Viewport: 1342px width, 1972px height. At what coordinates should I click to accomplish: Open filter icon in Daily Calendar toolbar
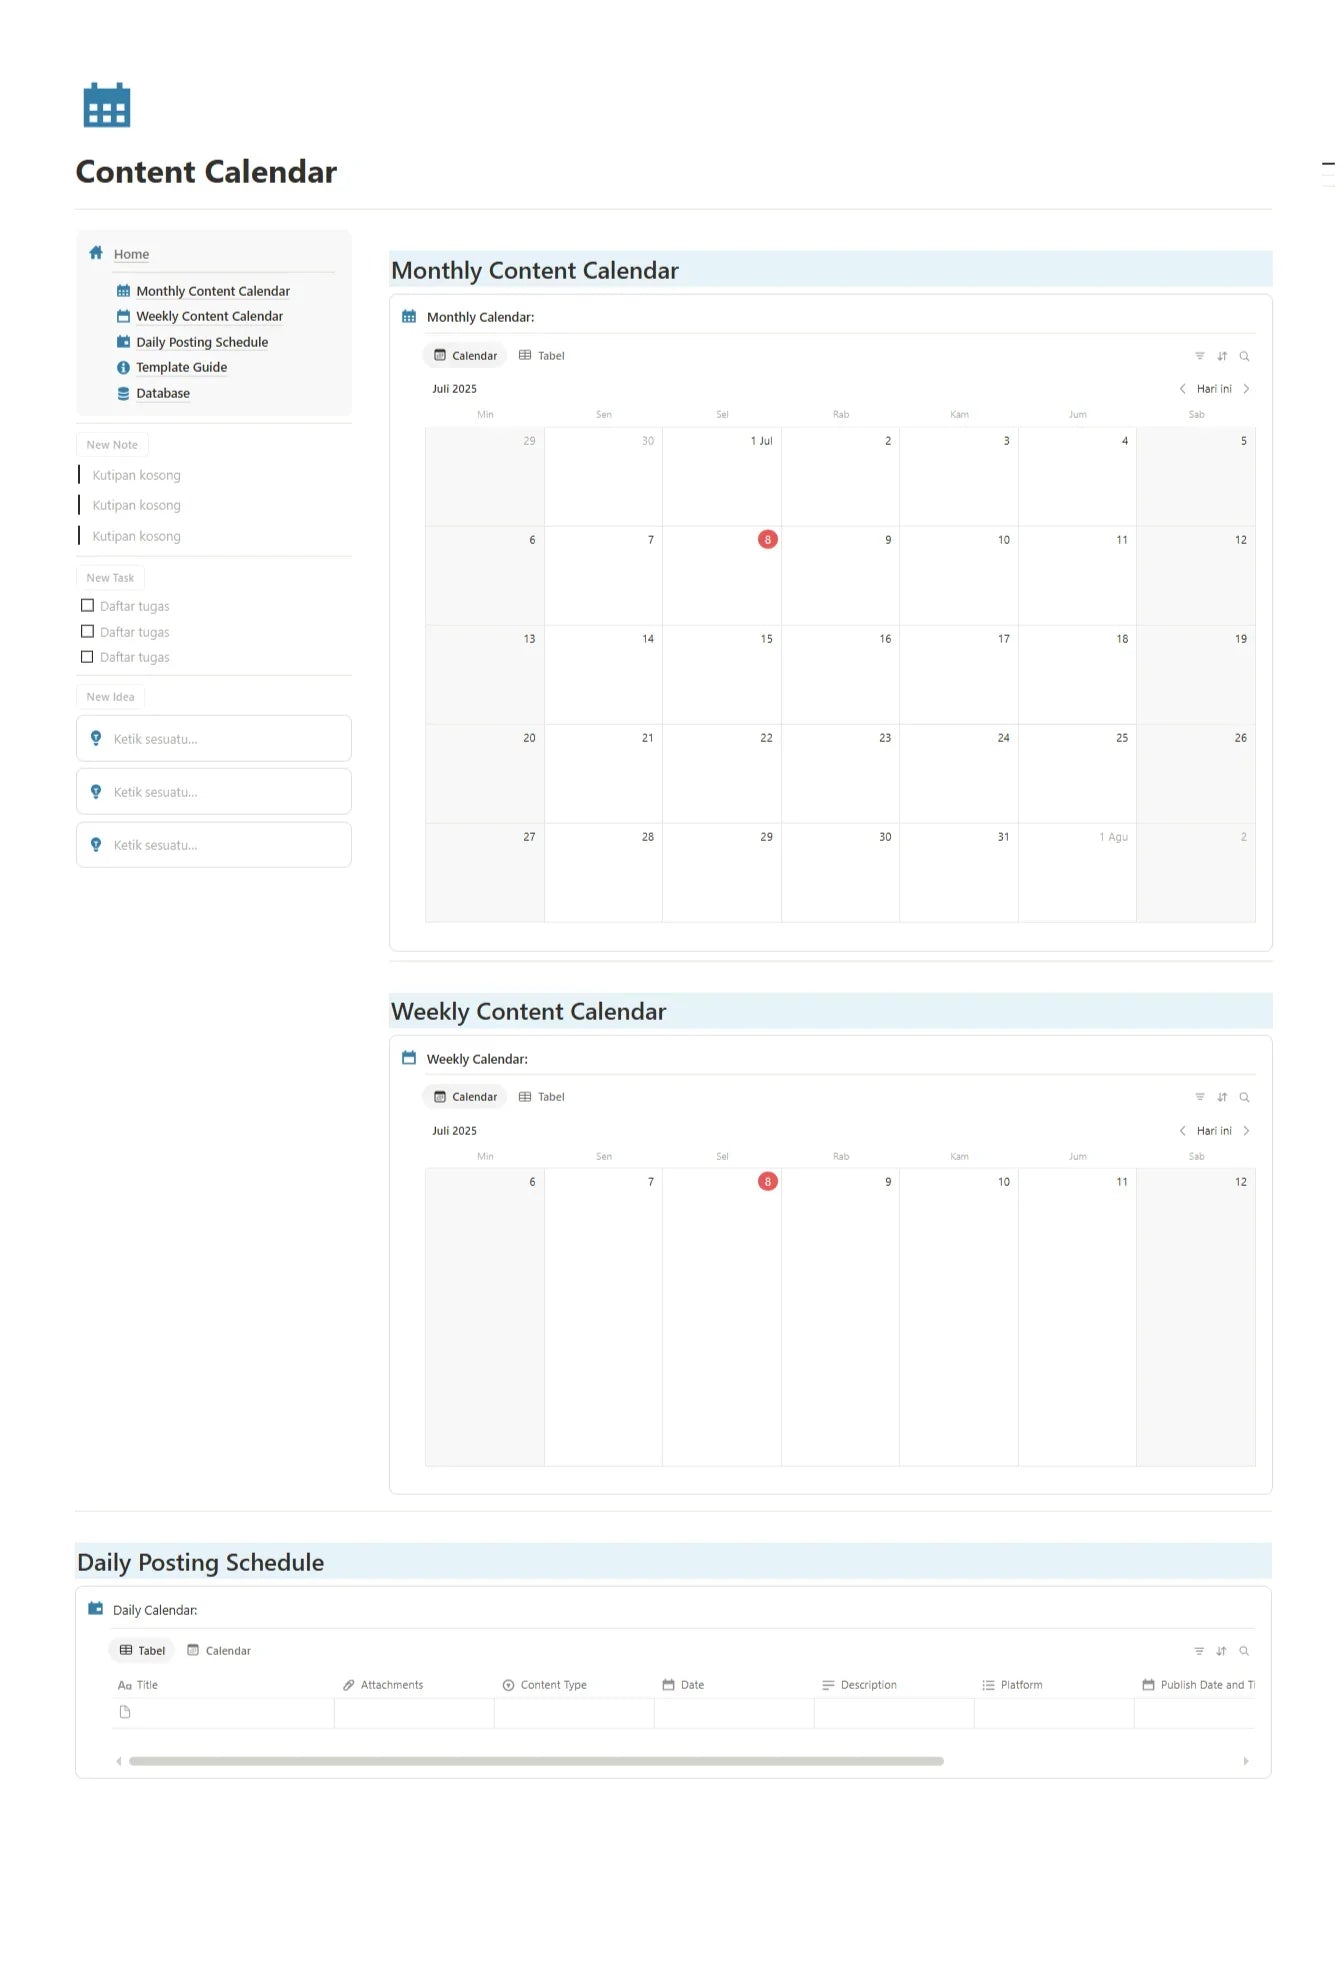1199,1651
